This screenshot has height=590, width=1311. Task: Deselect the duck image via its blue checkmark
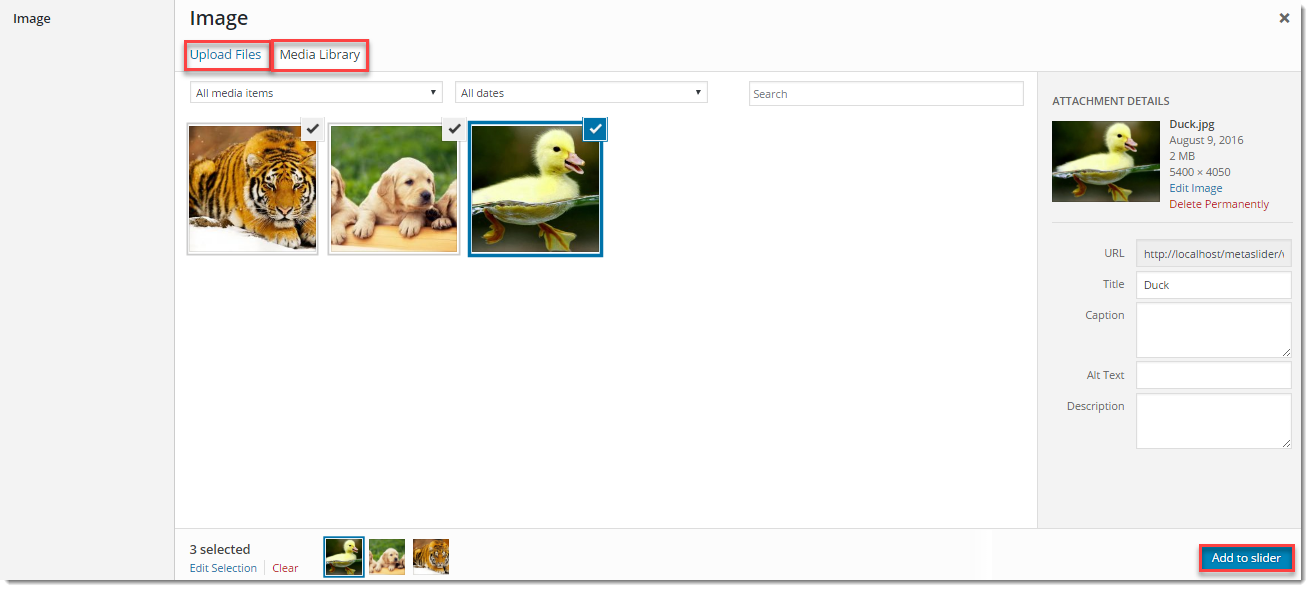595,129
